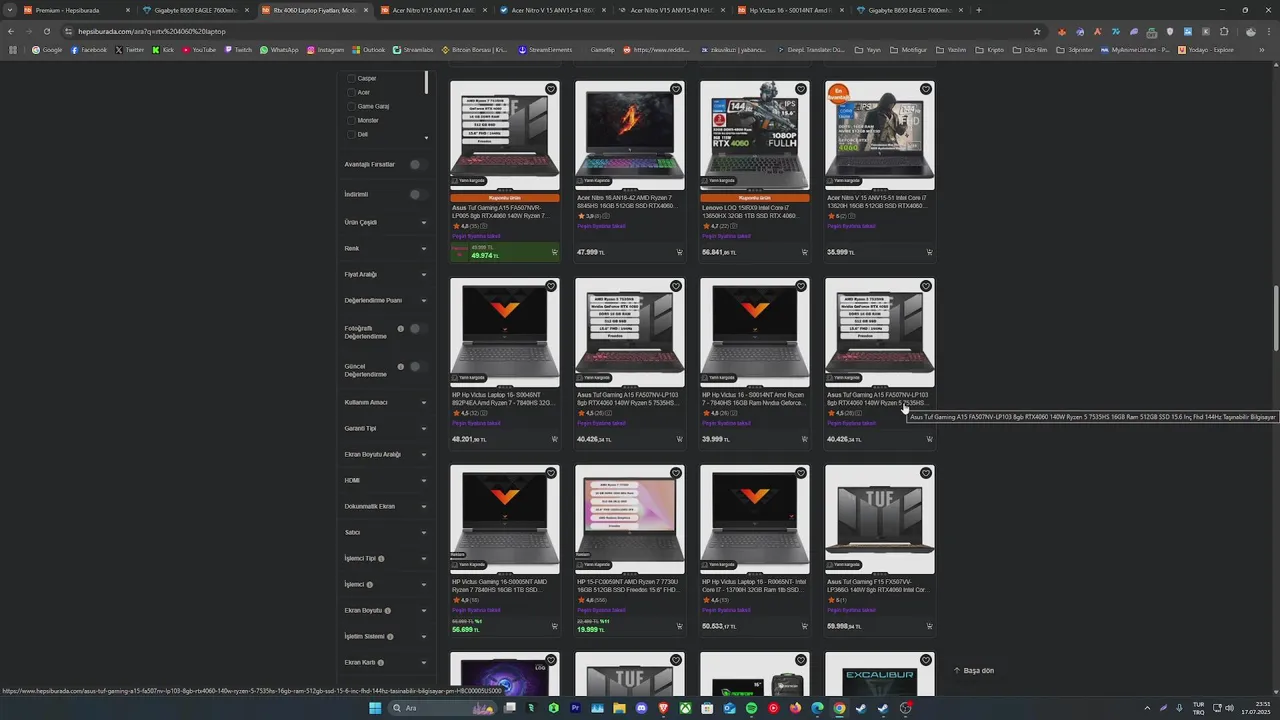
Task: Open the Kullanım Amacı dropdown
Action: click(x=386, y=402)
